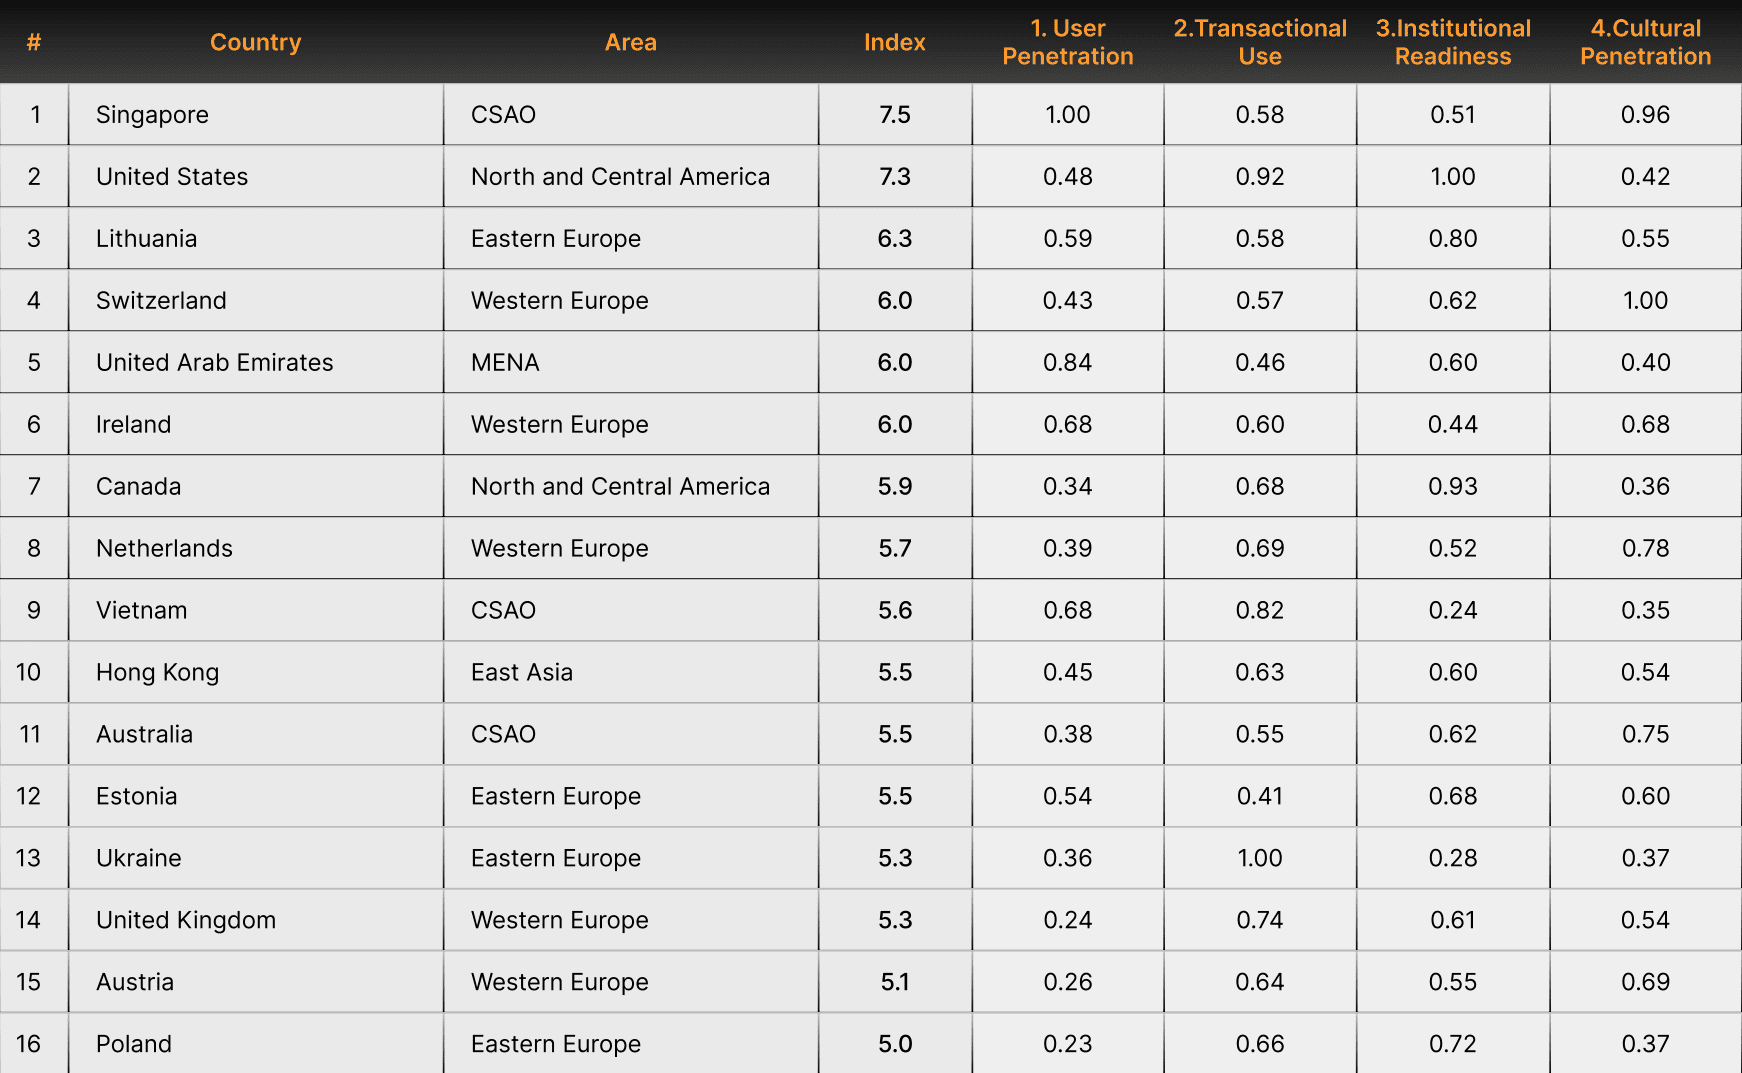Click the rank number column header
1742x1073 pixels.
(34, 42)
